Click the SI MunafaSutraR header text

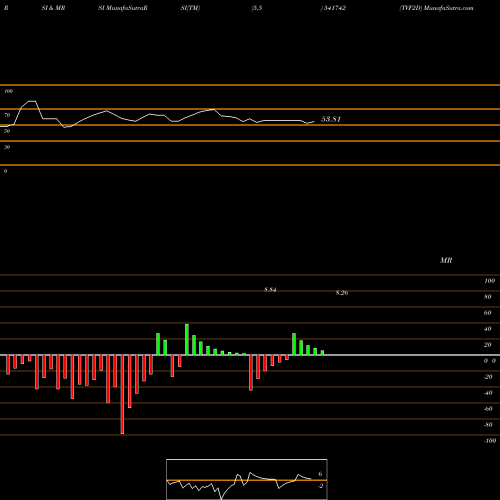pyautogui.click(x=123, y=8)
